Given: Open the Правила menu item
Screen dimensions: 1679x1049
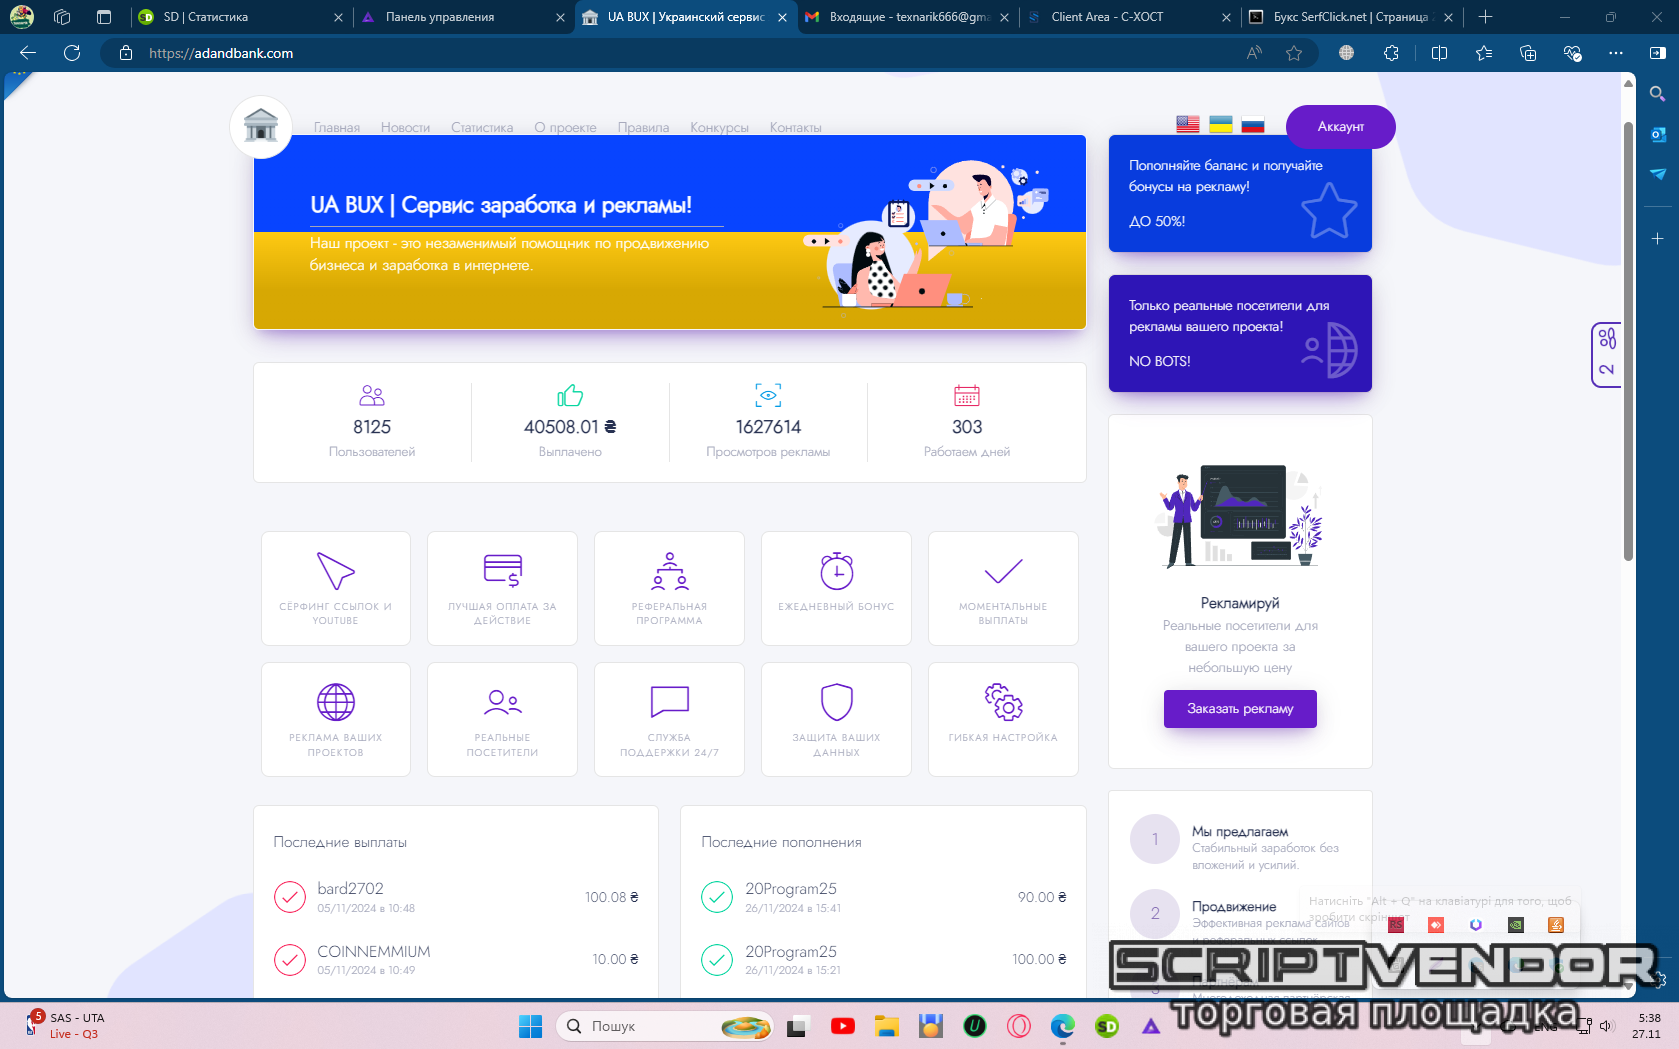Looking at the screenshot, I should click(x=643, y=128).
